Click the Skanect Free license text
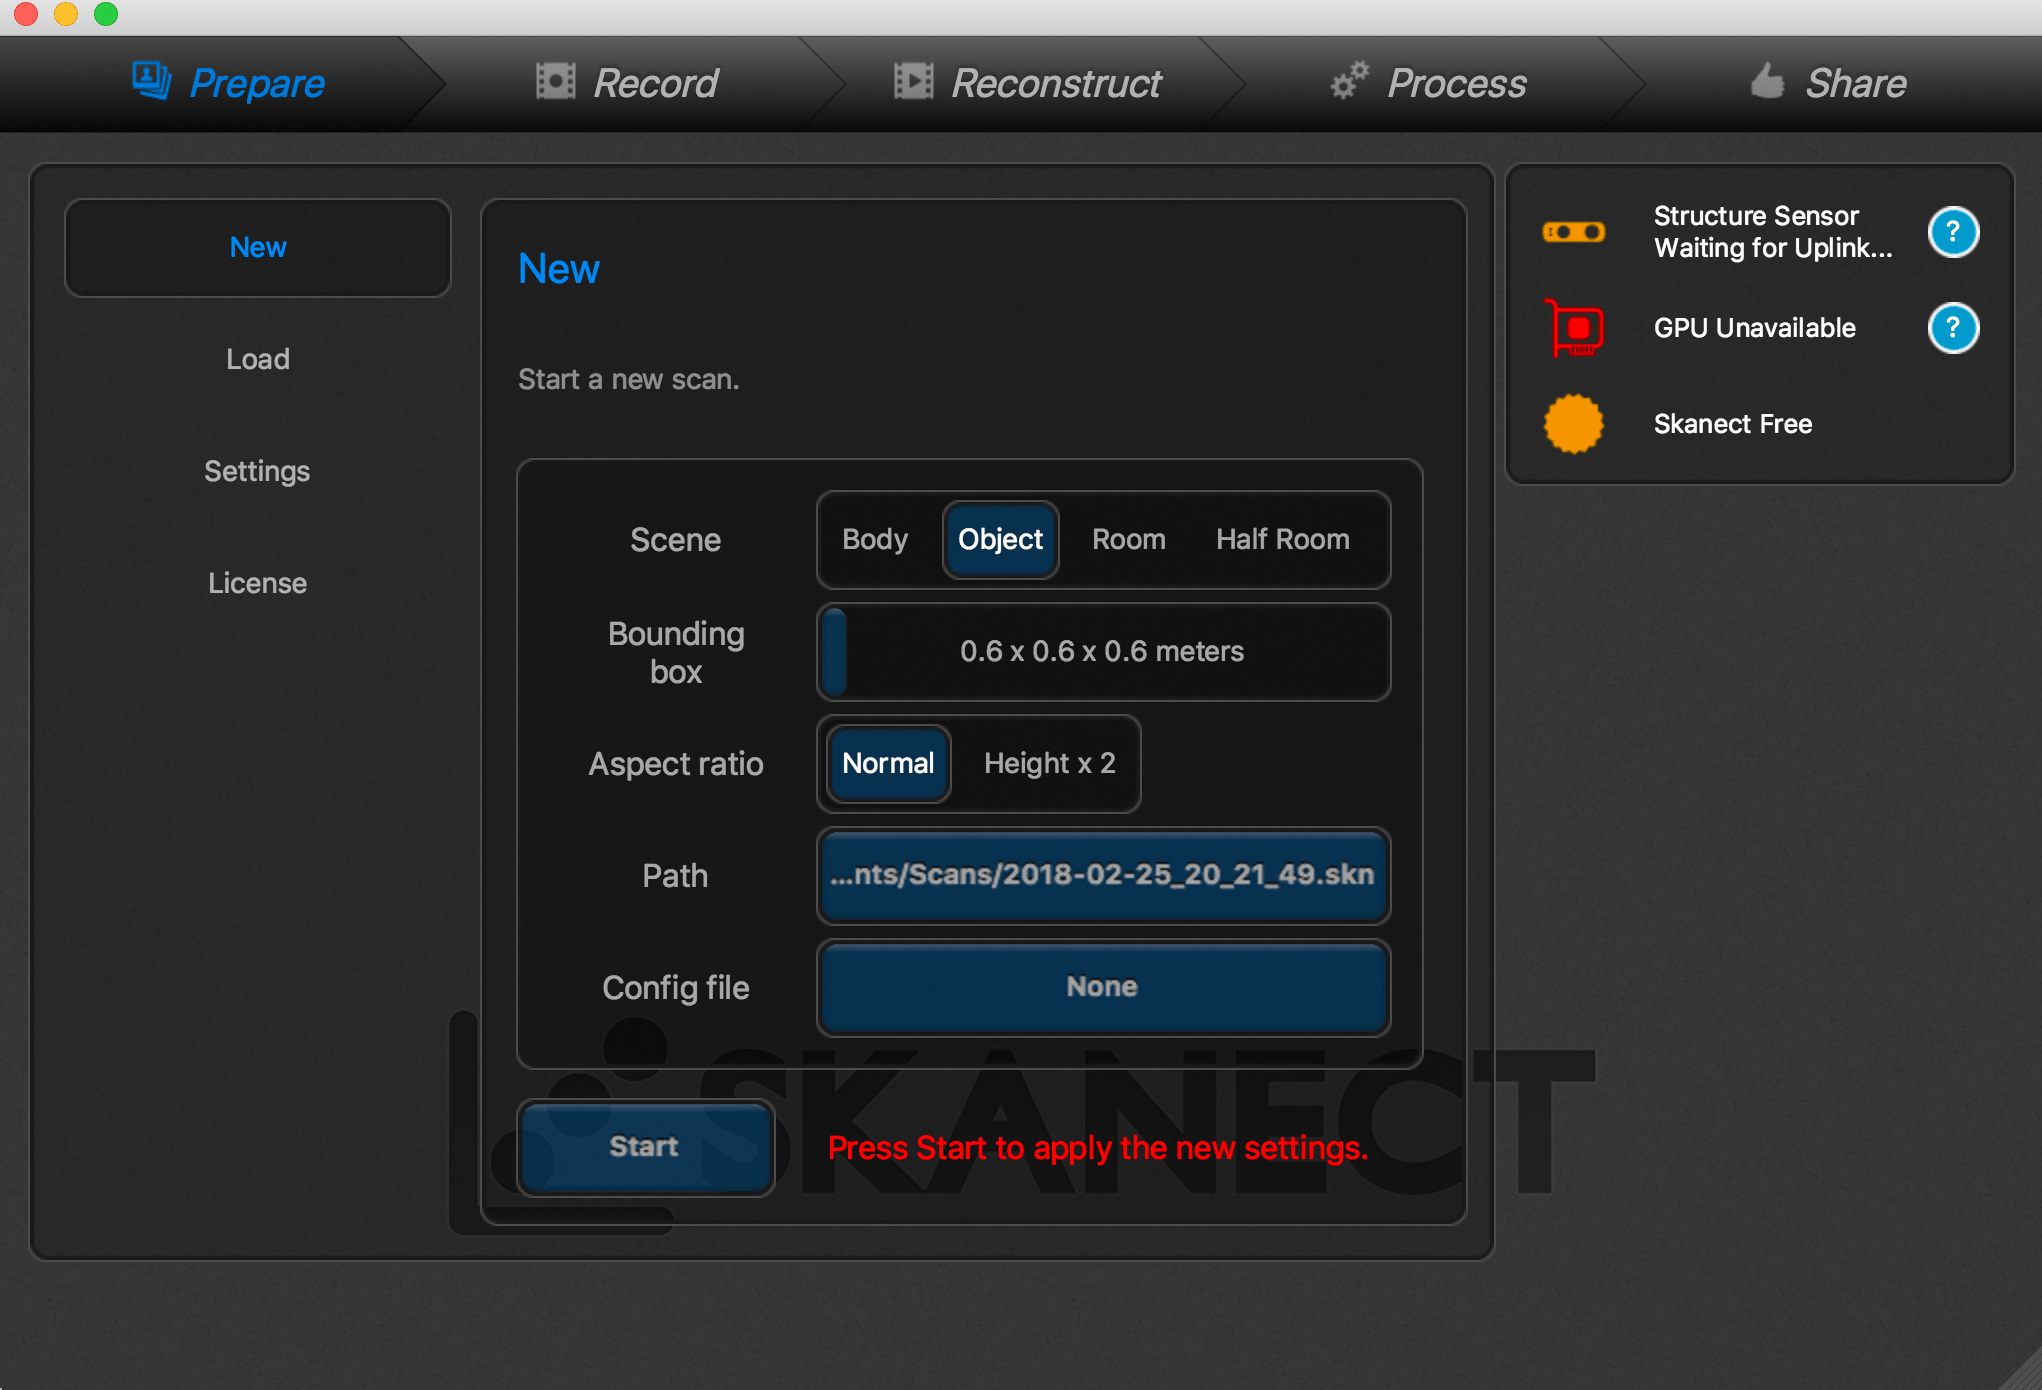The height and width of the screenshot is (1390, 2042). tap(1733, 424)
